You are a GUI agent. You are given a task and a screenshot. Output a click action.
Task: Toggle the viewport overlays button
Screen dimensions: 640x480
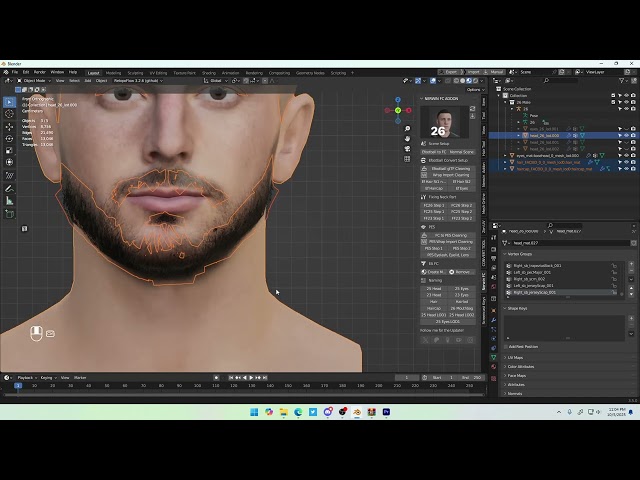tap(433, 81)
